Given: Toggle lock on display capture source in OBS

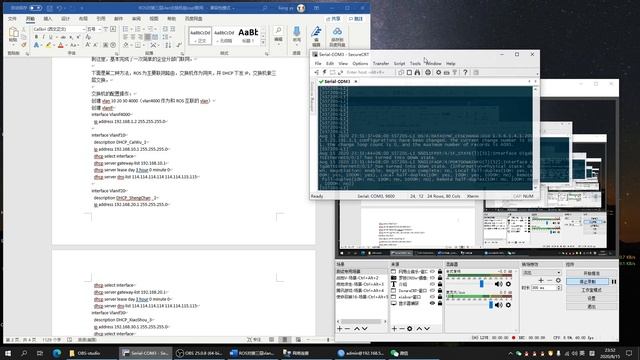Looking at the screenshot, I should (x=440, y=303).
